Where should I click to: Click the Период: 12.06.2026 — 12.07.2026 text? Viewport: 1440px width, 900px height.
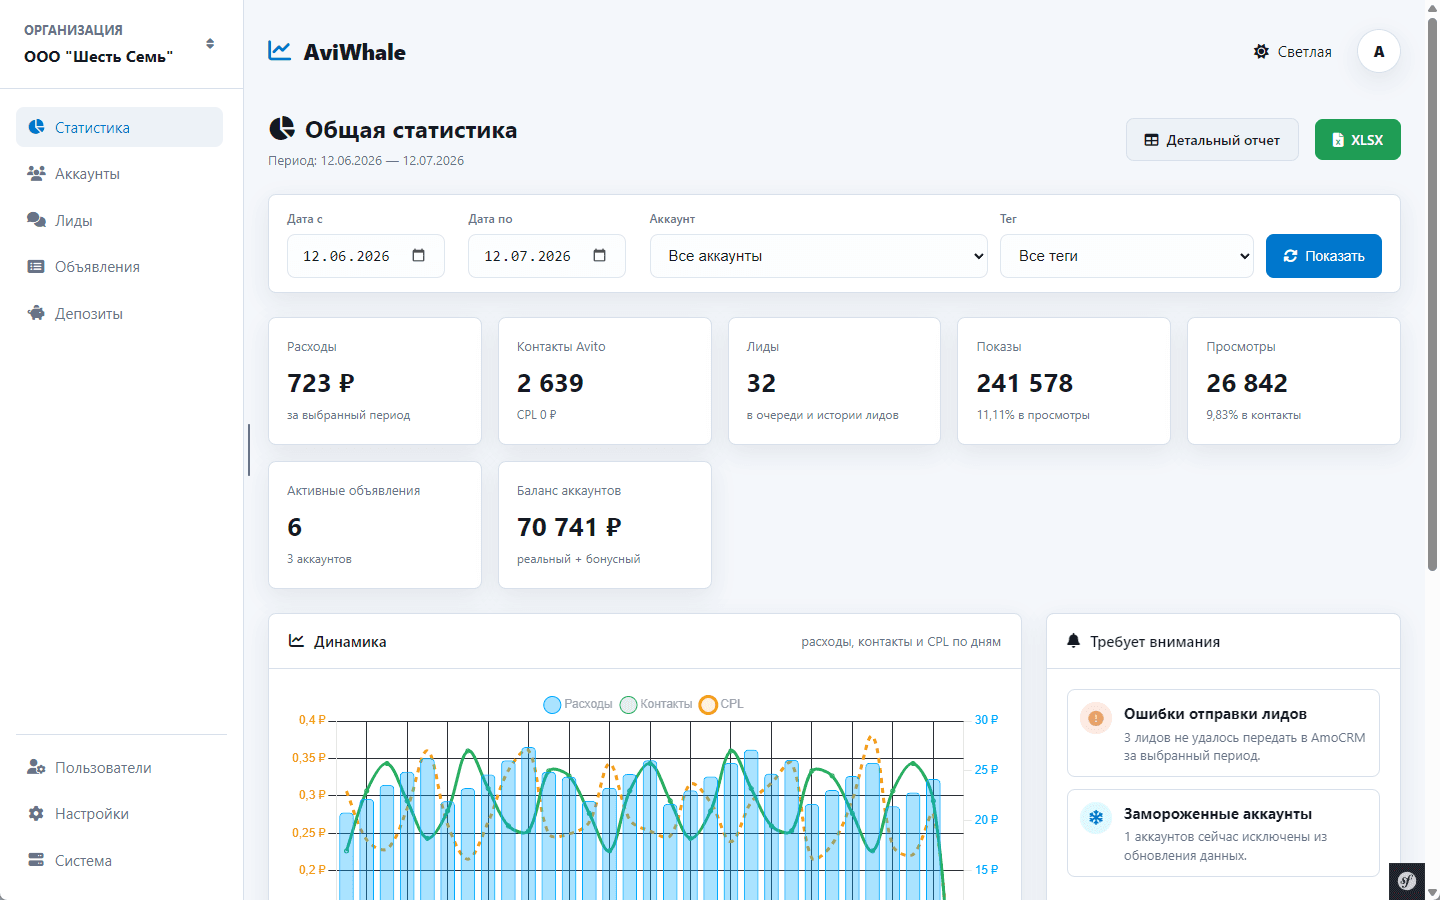point(366,160)
